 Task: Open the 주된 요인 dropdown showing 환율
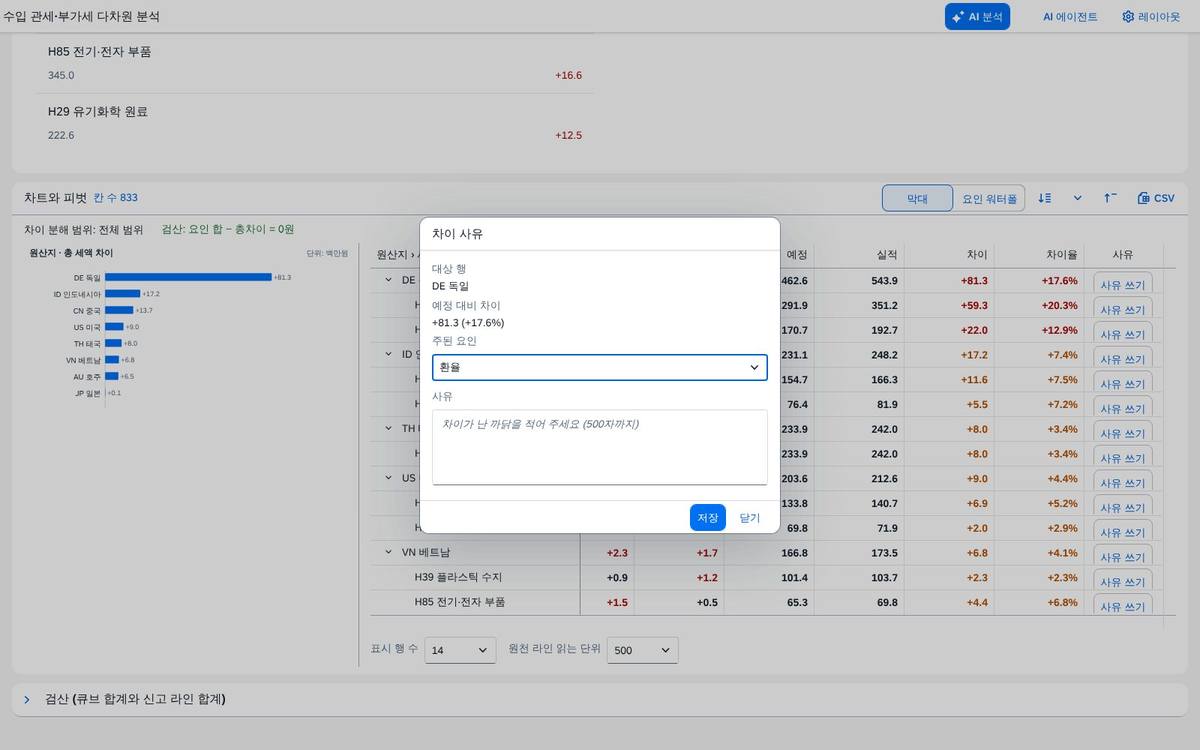click(600, 367)
